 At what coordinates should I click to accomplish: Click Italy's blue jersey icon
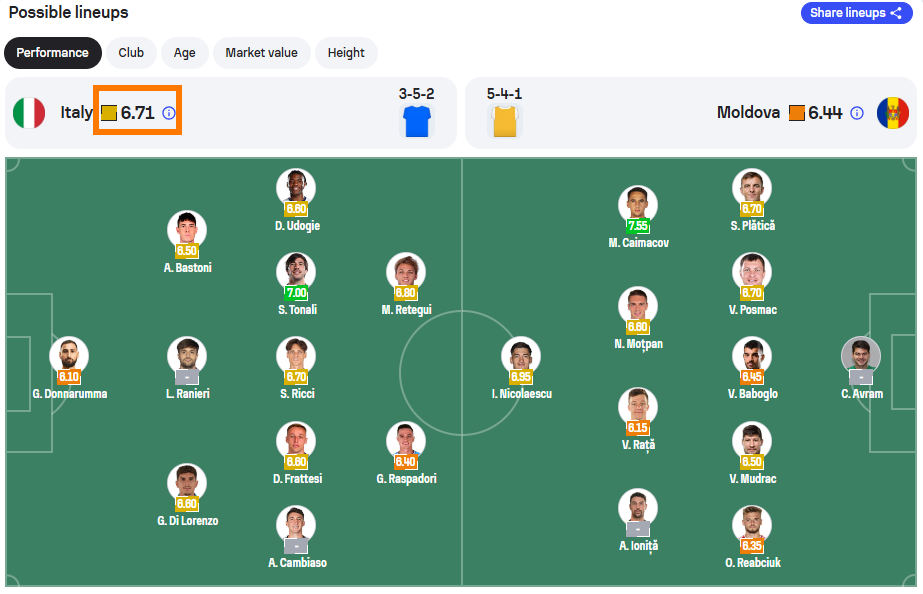[x=417, y=121]
